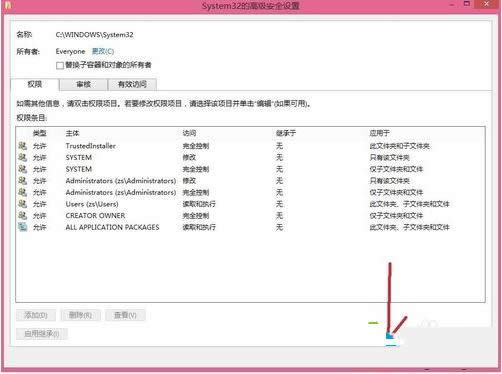The image size is (502, 374).
Task: Click 读取和执行 in the Users row
Action: (x=199, y=204)
